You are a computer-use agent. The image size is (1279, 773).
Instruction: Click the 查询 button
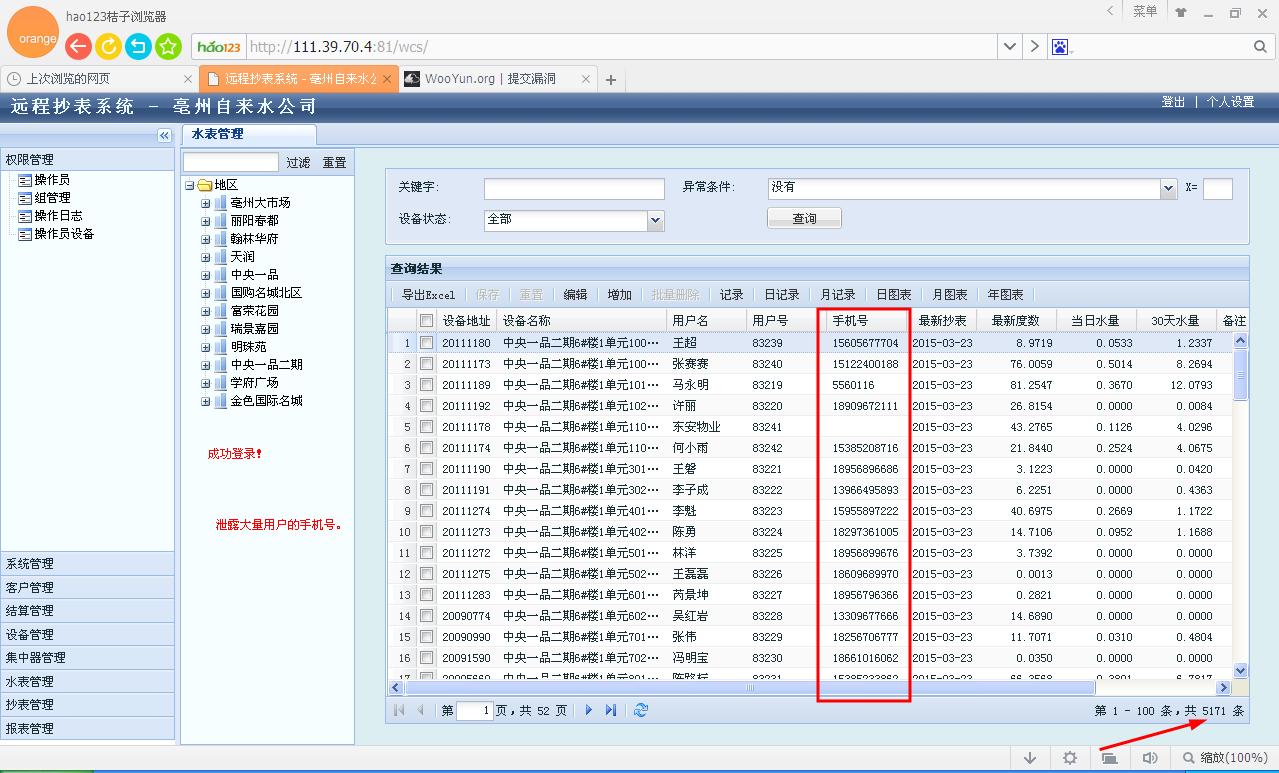(804, 219)
